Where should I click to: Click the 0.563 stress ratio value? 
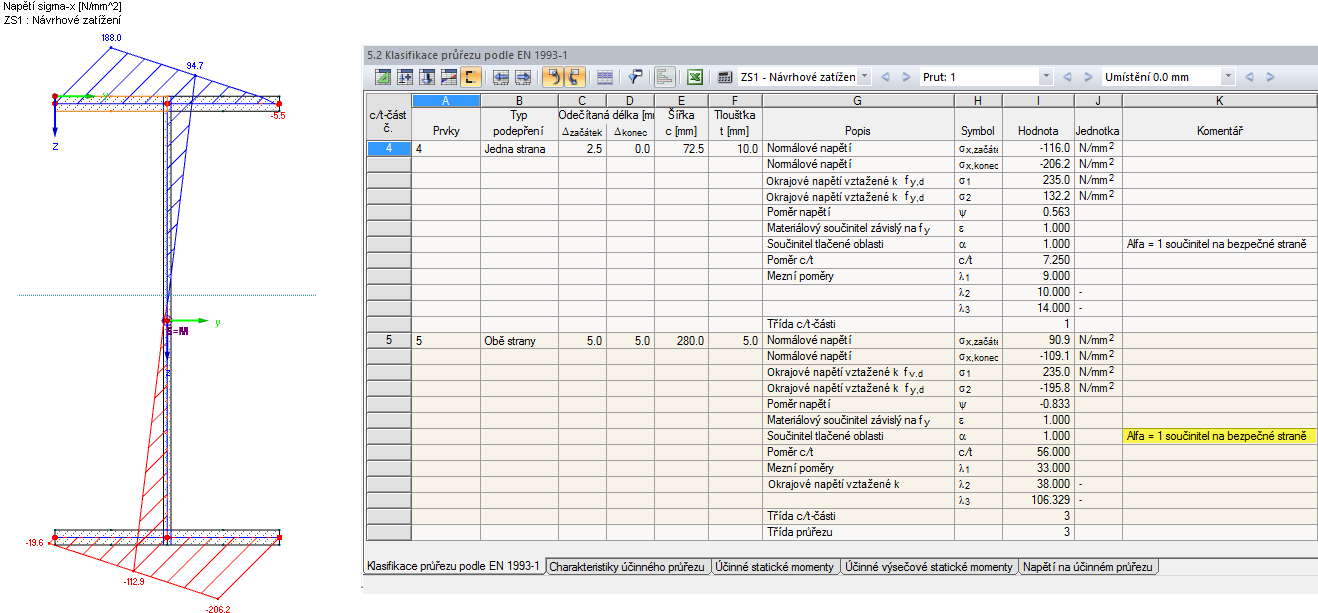click(1038, 212)
